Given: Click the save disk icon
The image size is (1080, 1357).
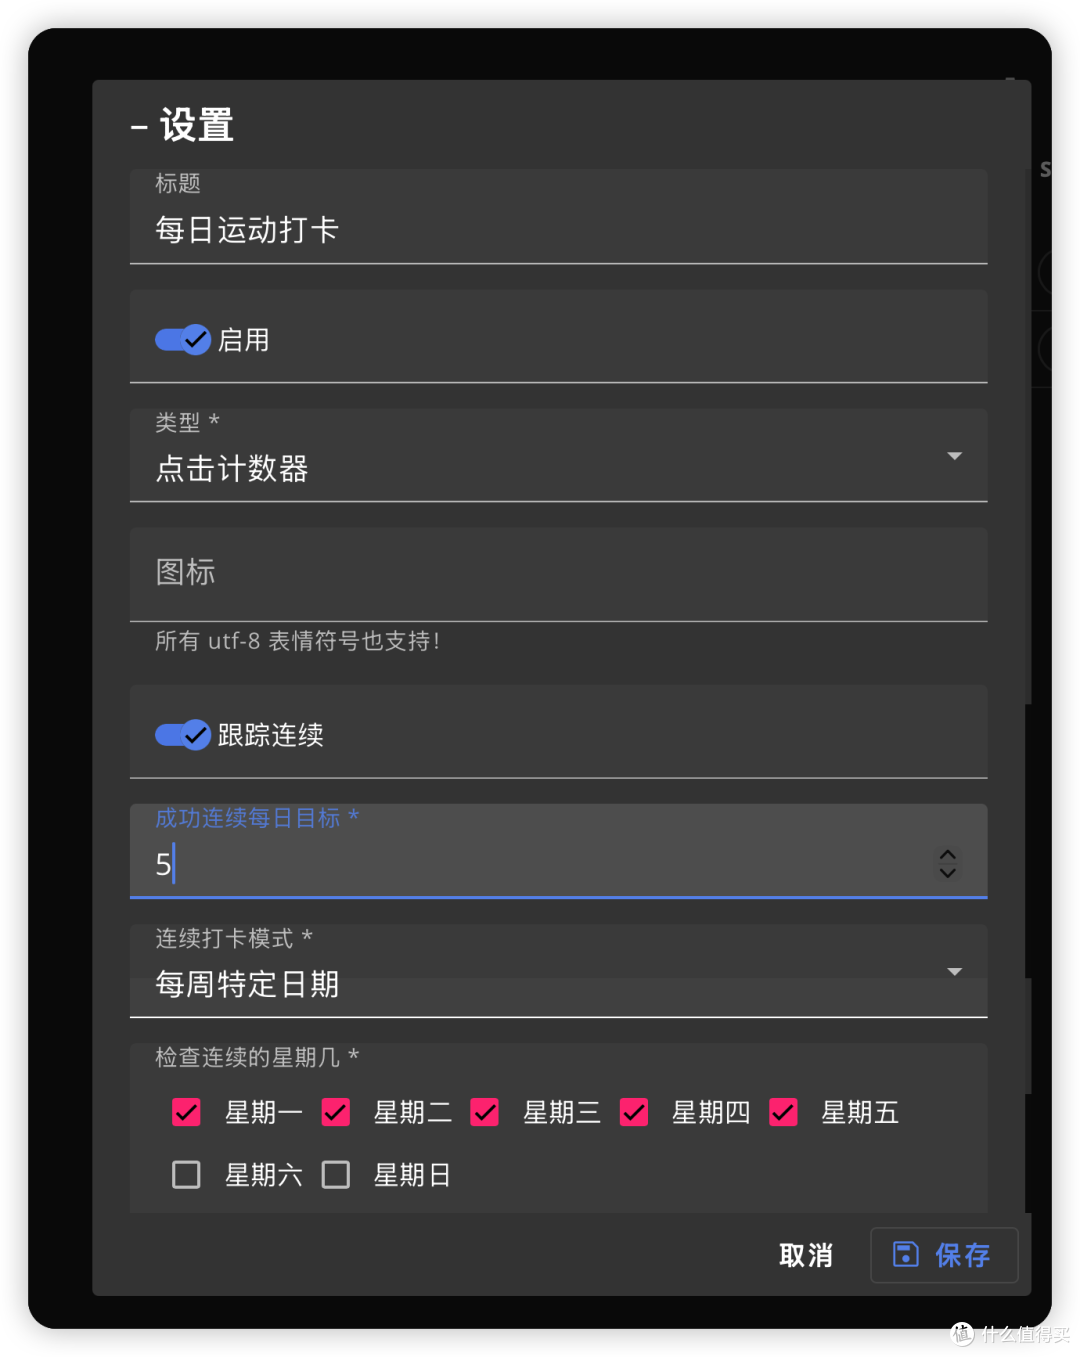Looking at the screenshot, I should [x=905, y=1254].
